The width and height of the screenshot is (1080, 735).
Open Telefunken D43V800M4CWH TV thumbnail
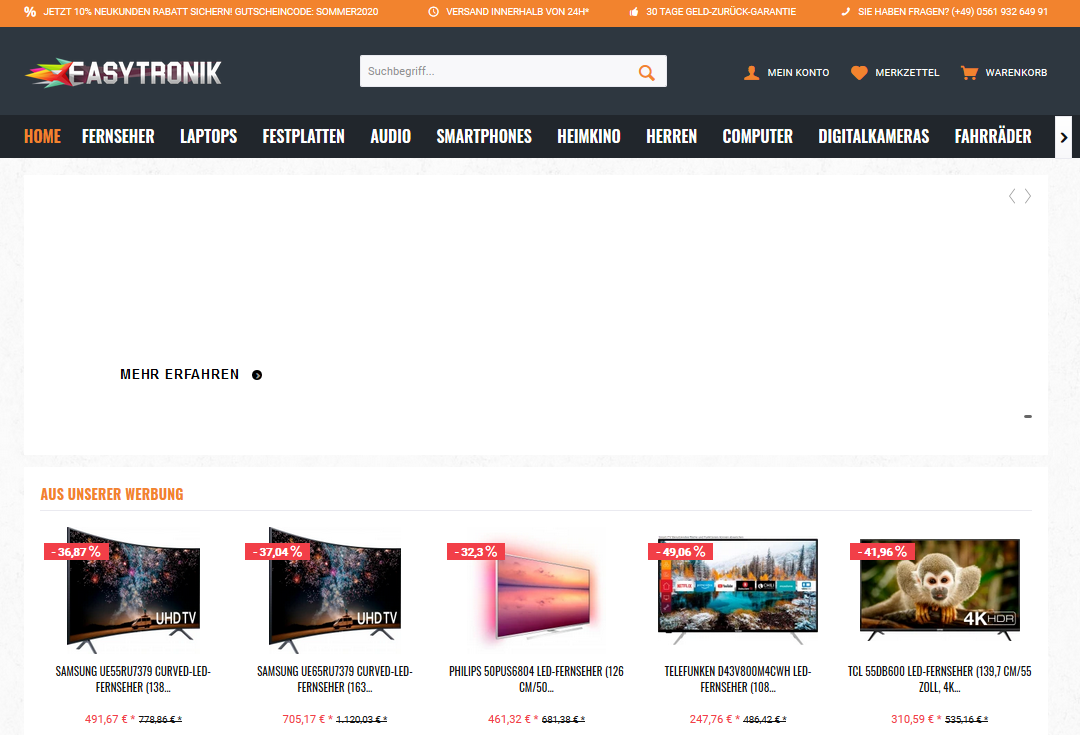[738, 590]
